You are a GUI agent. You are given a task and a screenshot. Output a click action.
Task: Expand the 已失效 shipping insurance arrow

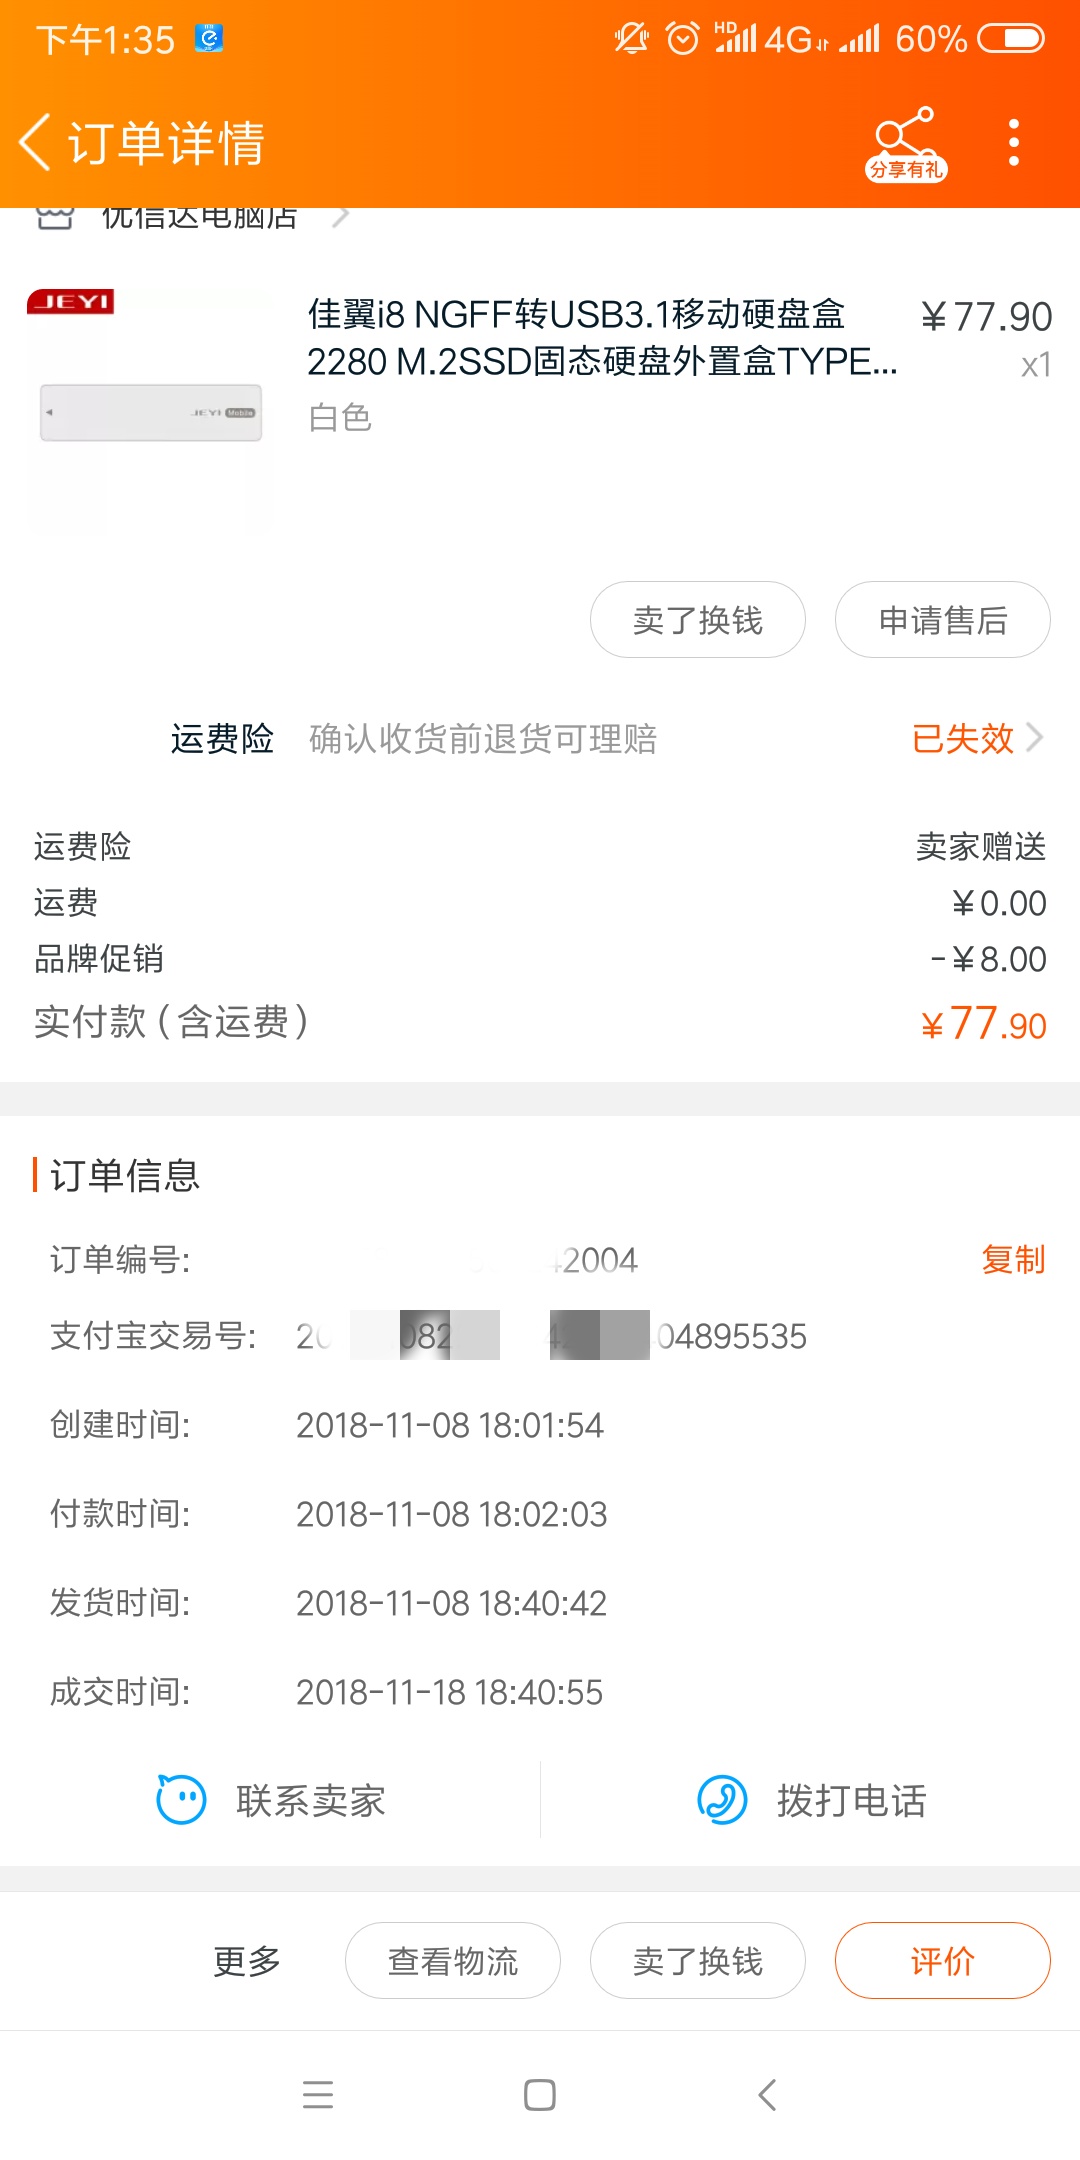[x=1035, y=738]
